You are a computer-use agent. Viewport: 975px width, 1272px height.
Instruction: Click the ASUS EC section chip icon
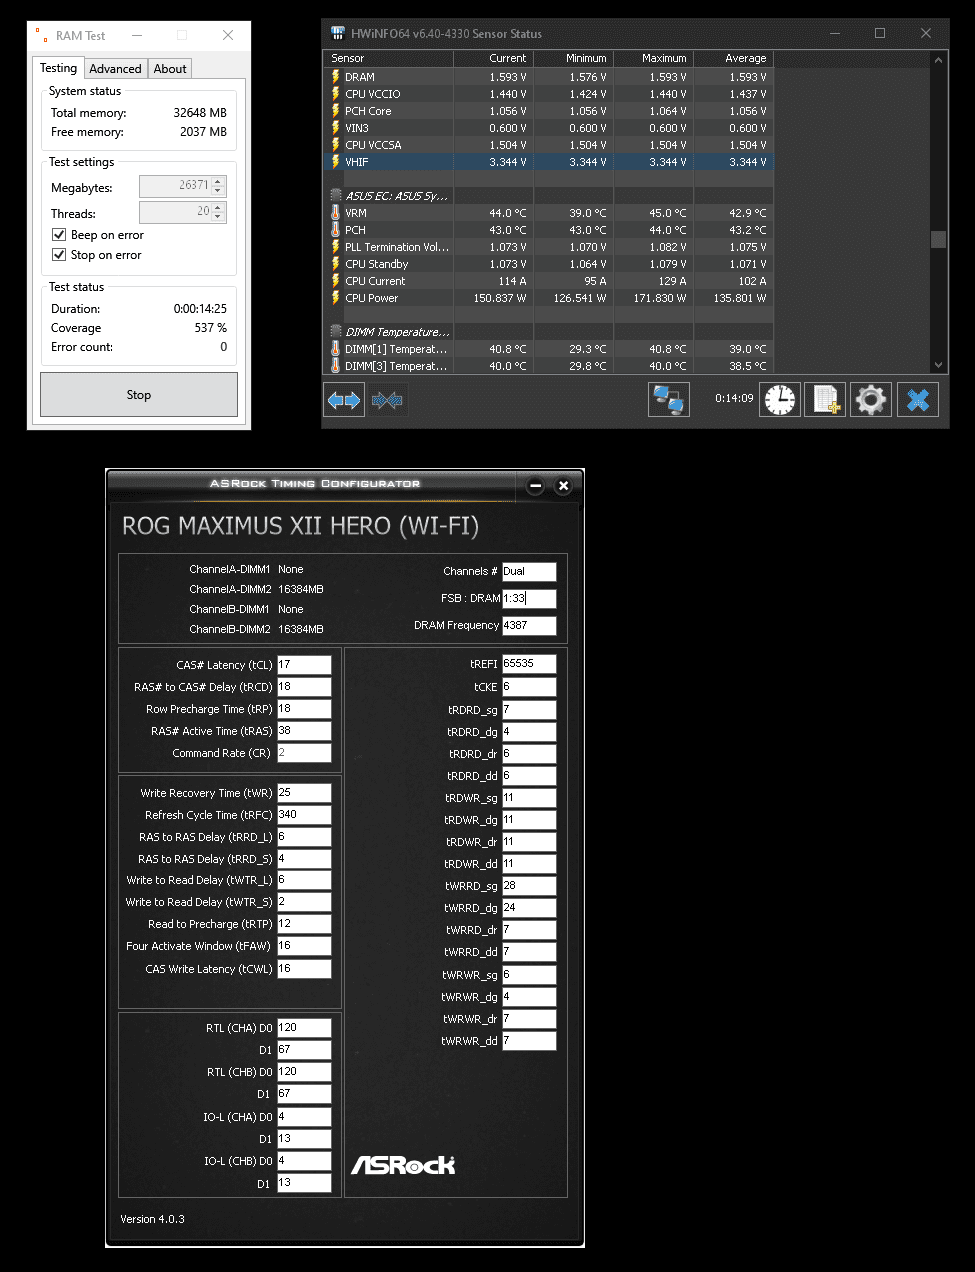pos(336,196)
